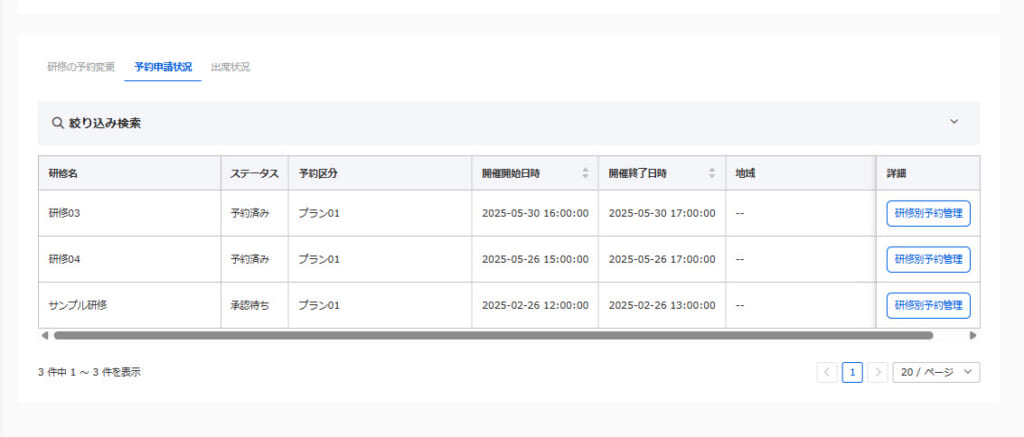Click the table scrollbar left arrow

(x=44, y=336)
